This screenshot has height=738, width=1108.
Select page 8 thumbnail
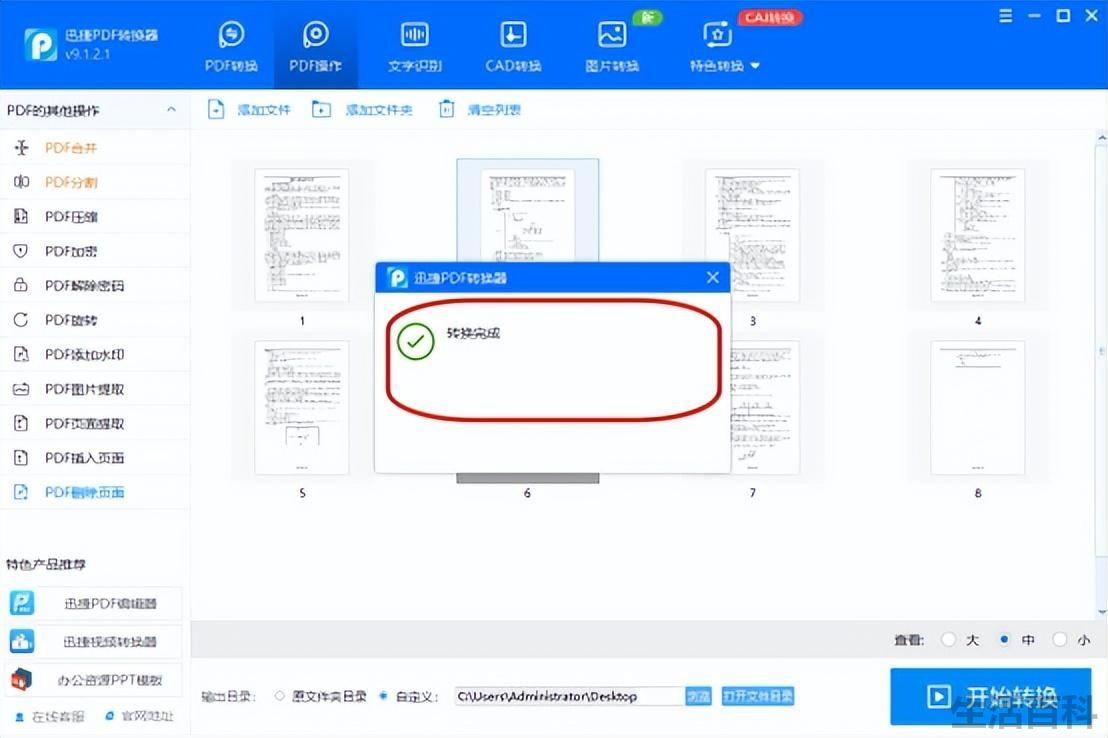click(978, 408)
